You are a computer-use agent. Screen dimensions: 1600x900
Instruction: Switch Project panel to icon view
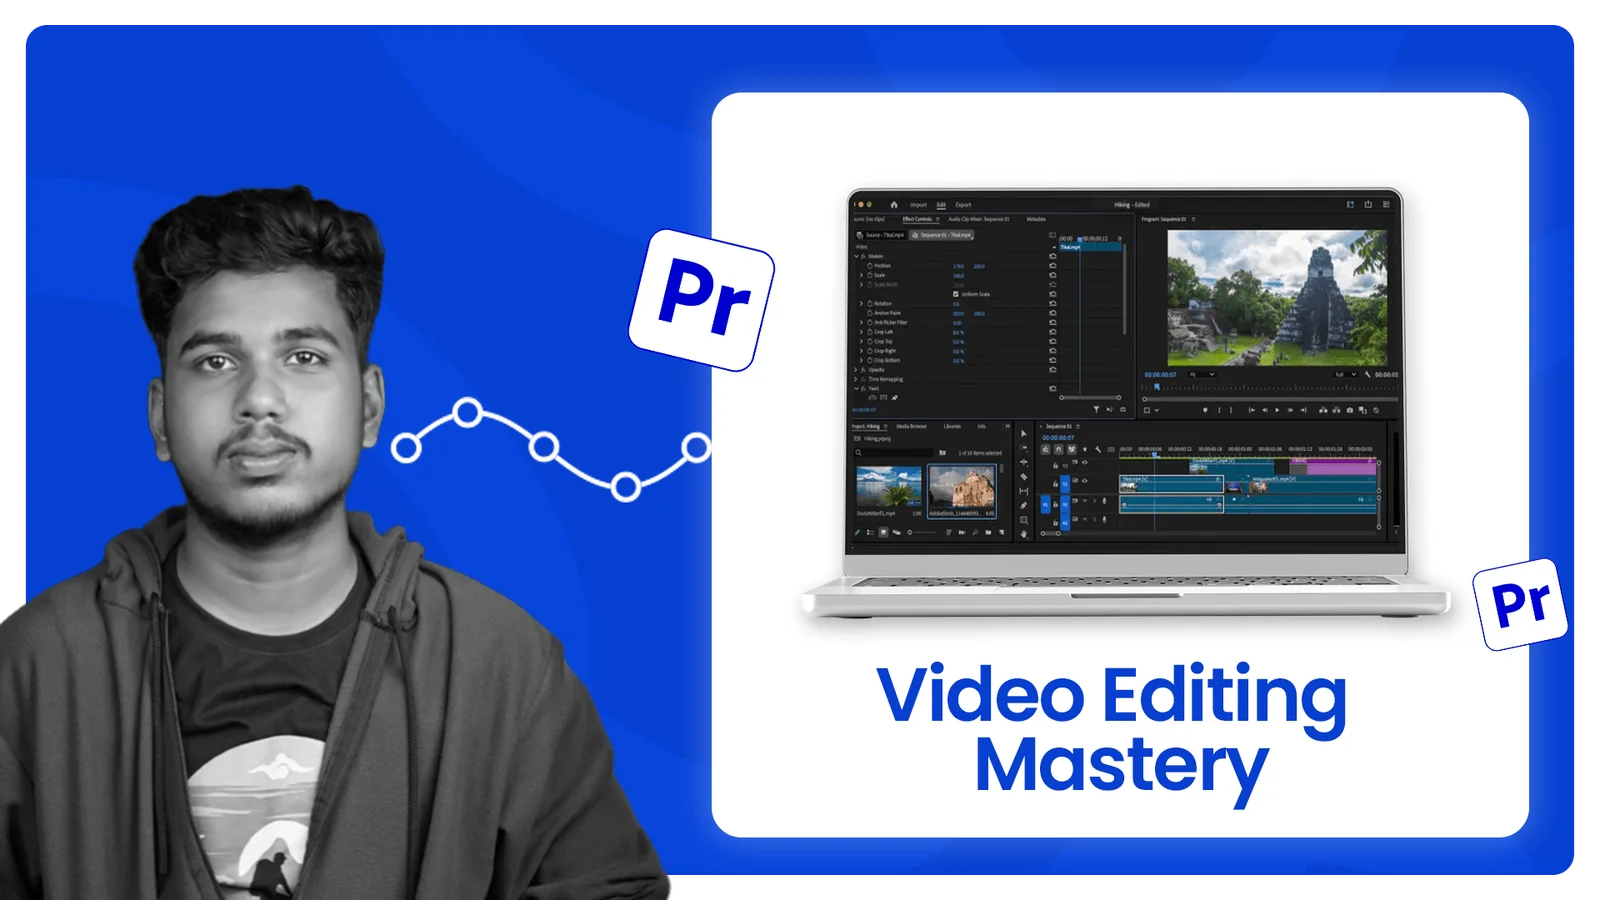(x=883, y=532)
